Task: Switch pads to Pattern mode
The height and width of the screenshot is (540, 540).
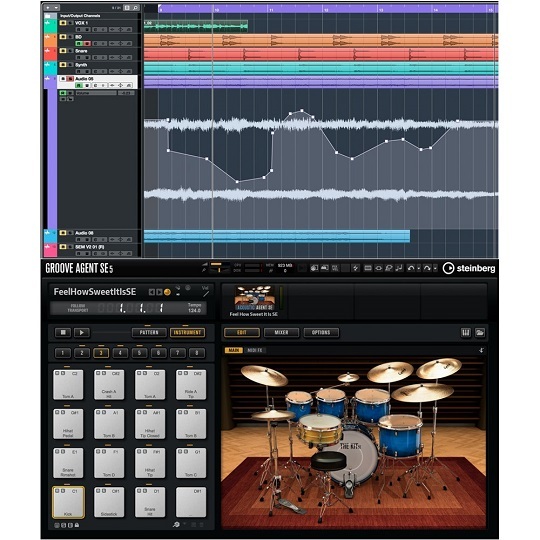Action: coord(149,332)
